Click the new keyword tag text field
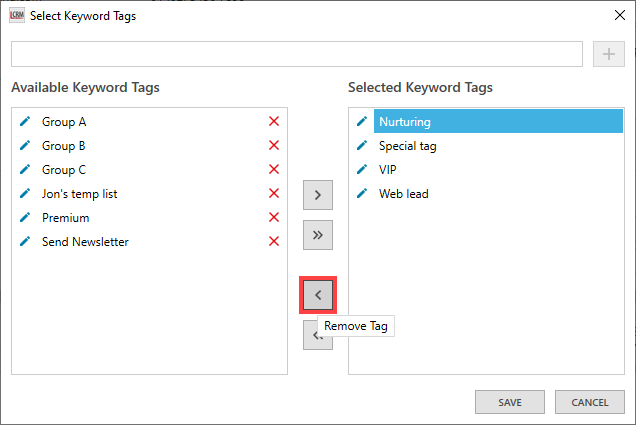636x425 pixels. (296, 54)
